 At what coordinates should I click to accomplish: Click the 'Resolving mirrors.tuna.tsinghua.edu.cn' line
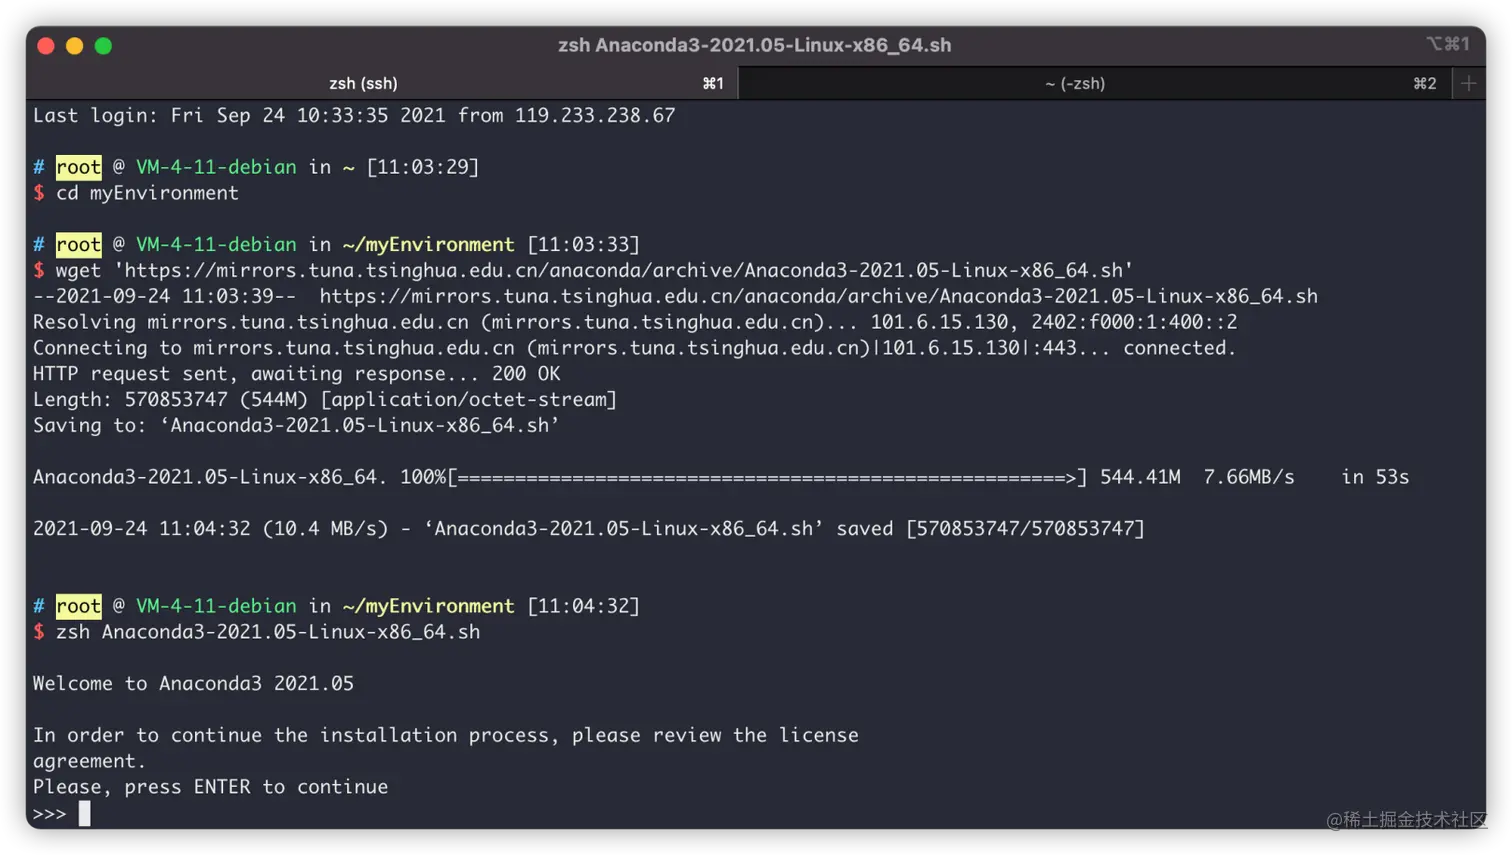[x=635, y=322]
